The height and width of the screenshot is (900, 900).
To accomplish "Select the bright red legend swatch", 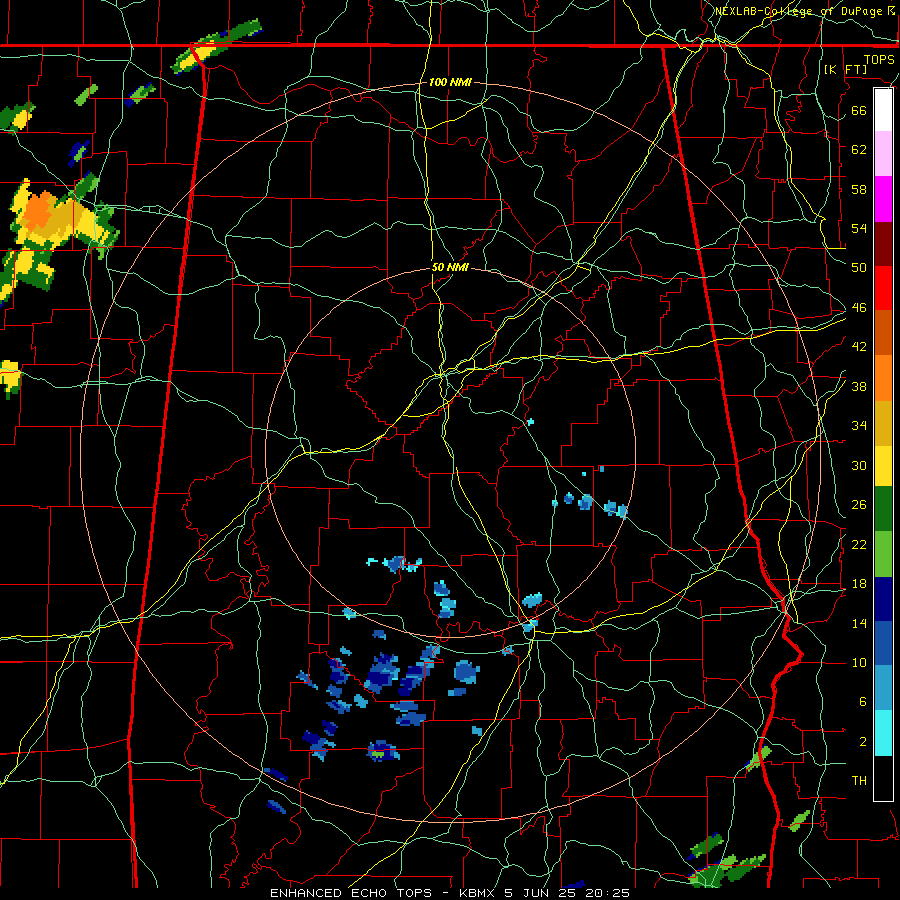I will click(x=883, y=288).
